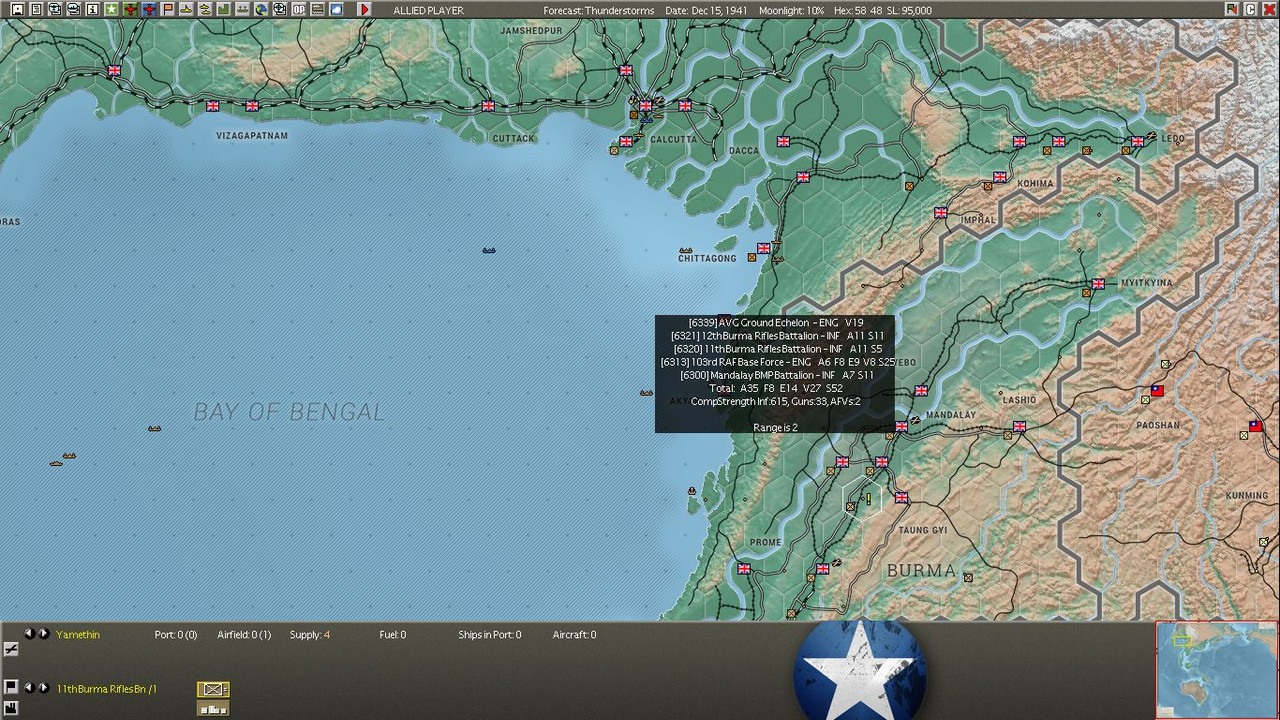
Task: Click the PROME city label
Action: [x=766, y=543]
